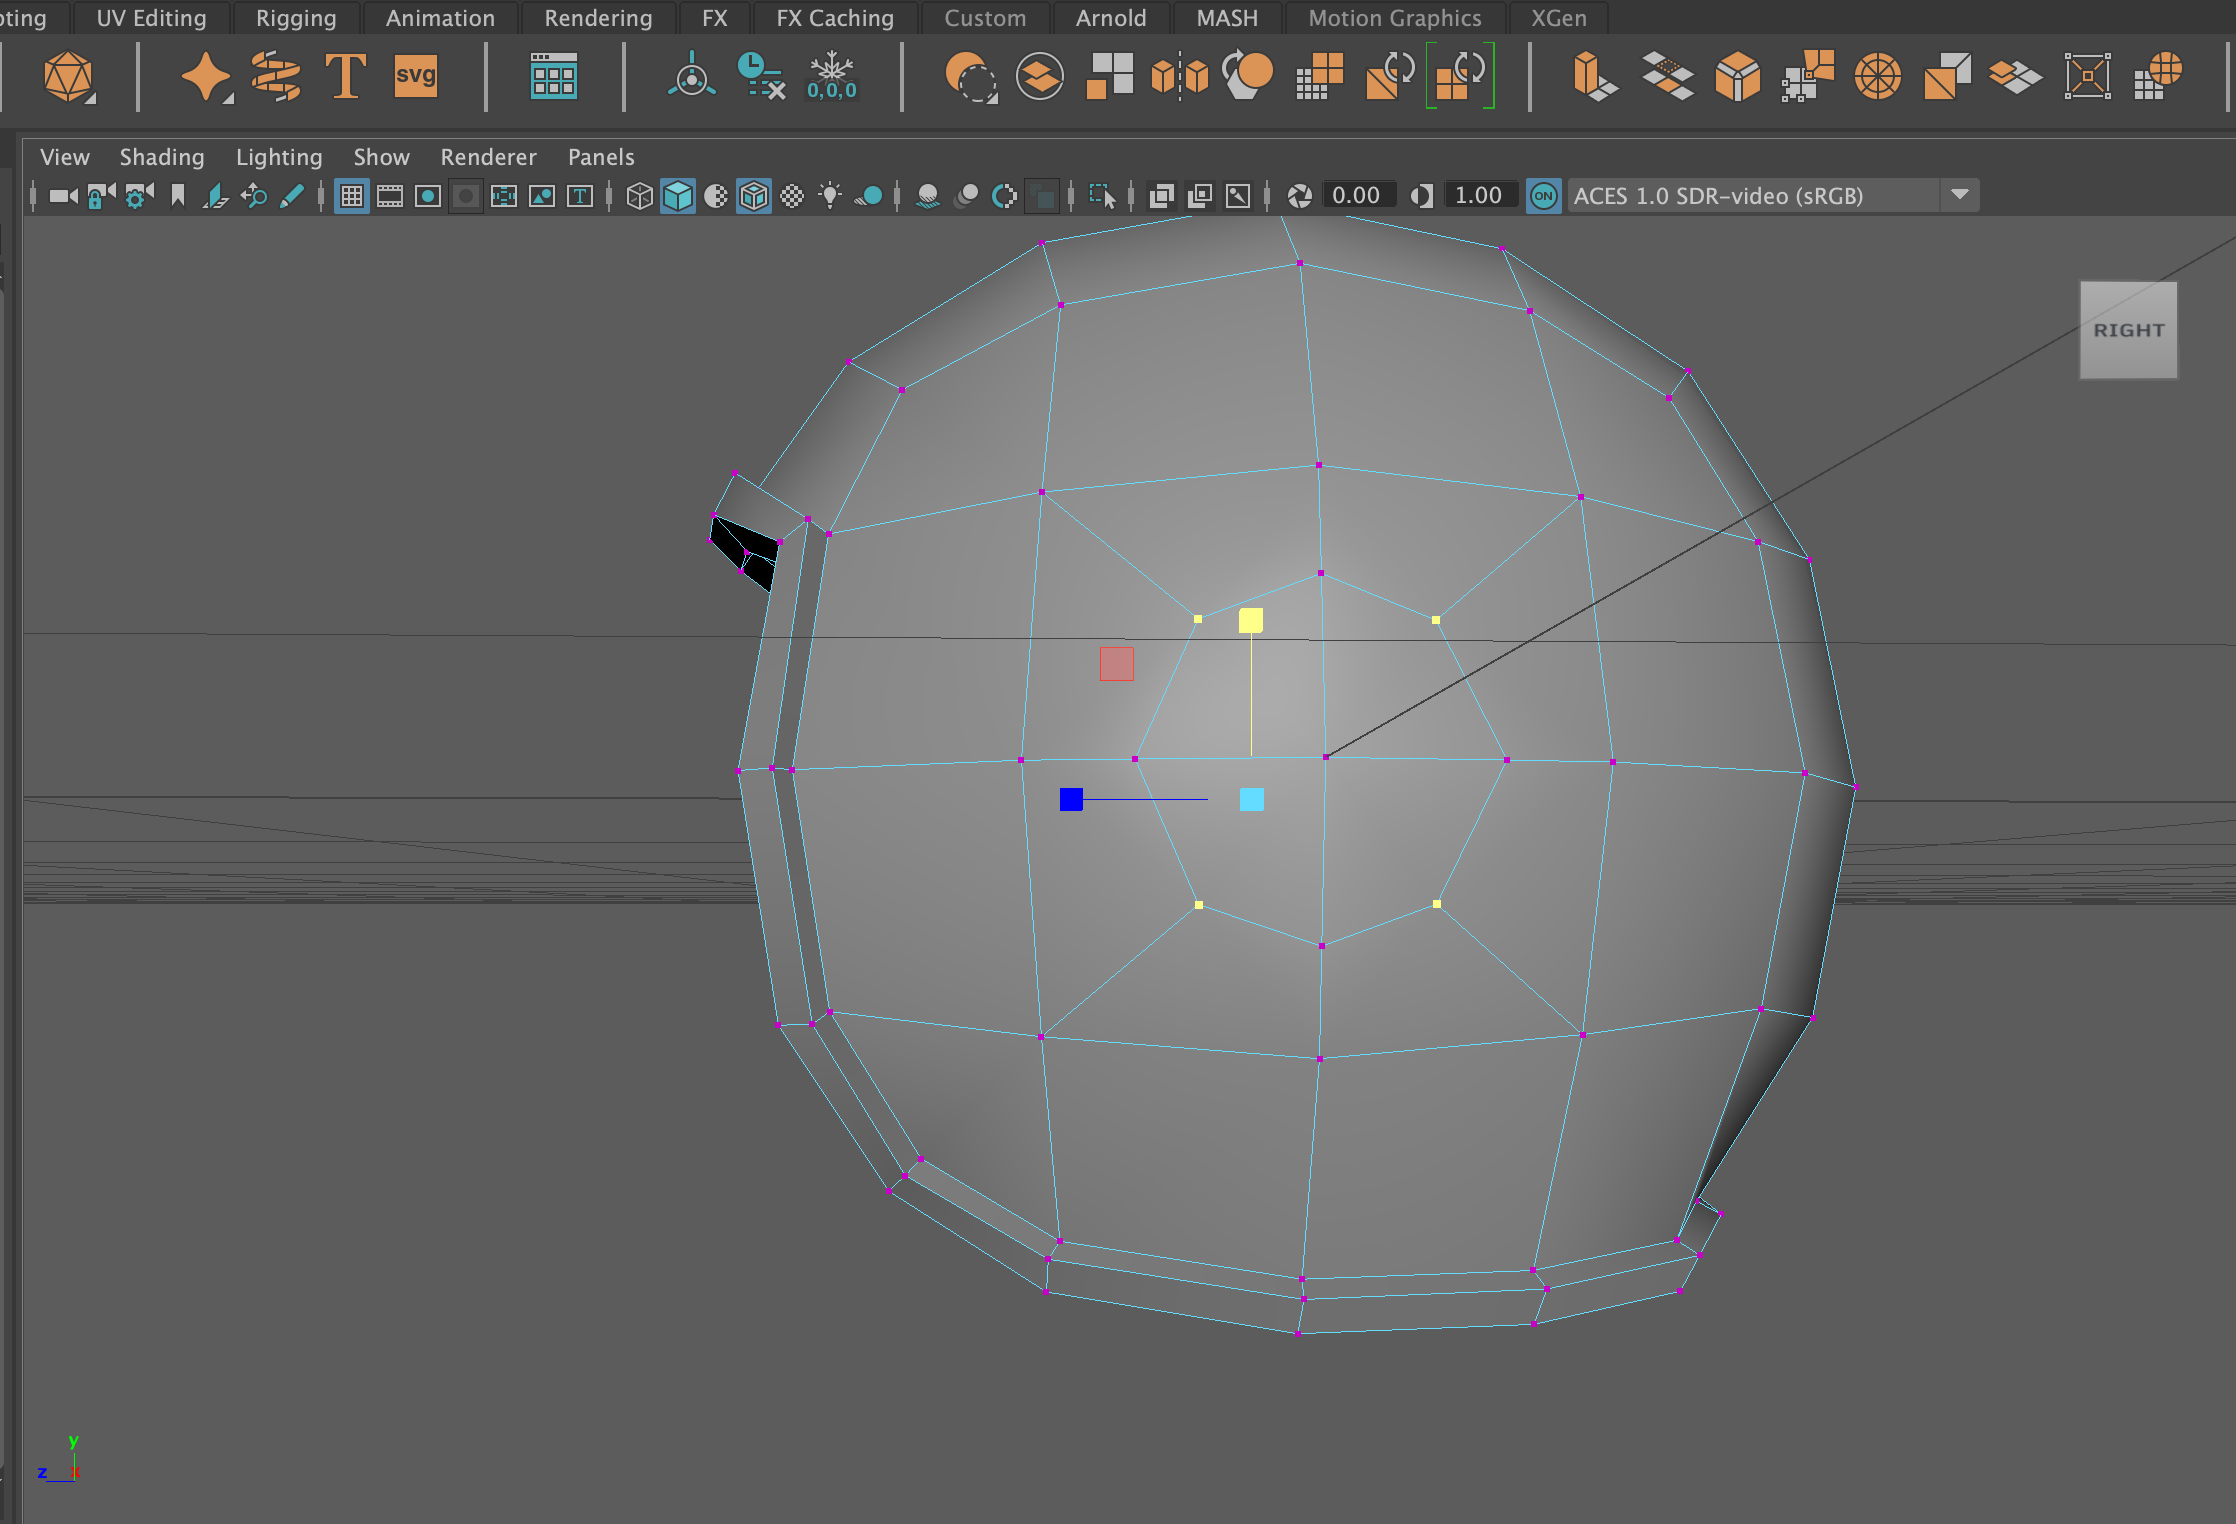Open the Show panel menu
This screenshot has width=2236, height=1524.
pos(381,157)
